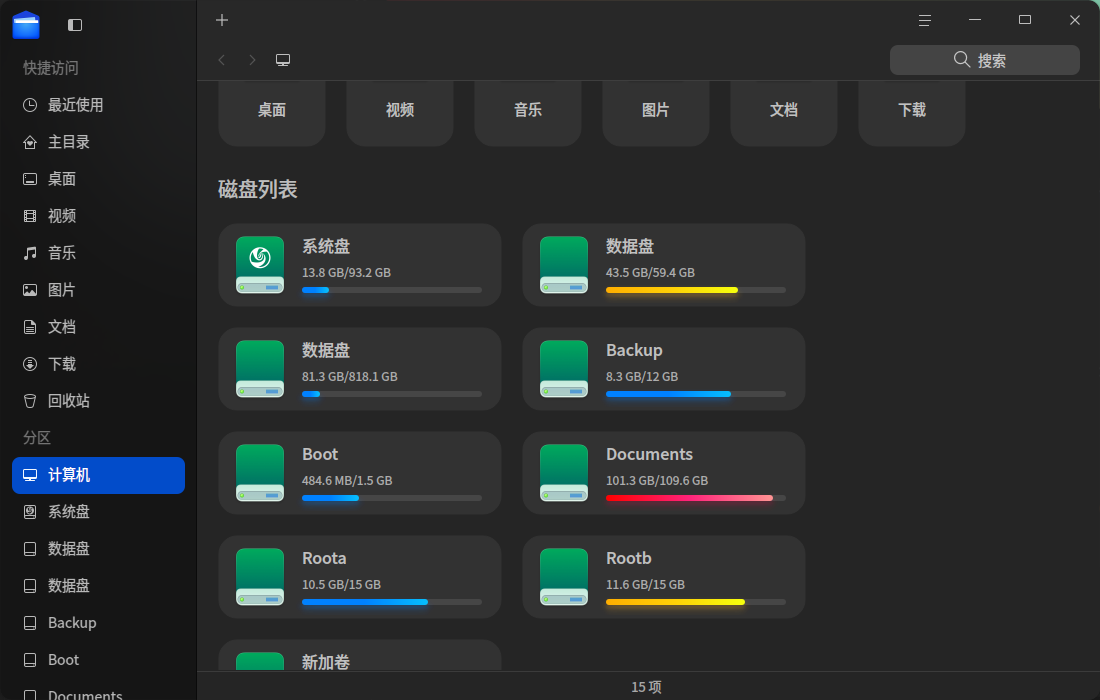Screen dimensions: 1100x700
Task: Click the 484.6 MB/1.5 GB text
Action: (347, 480)
